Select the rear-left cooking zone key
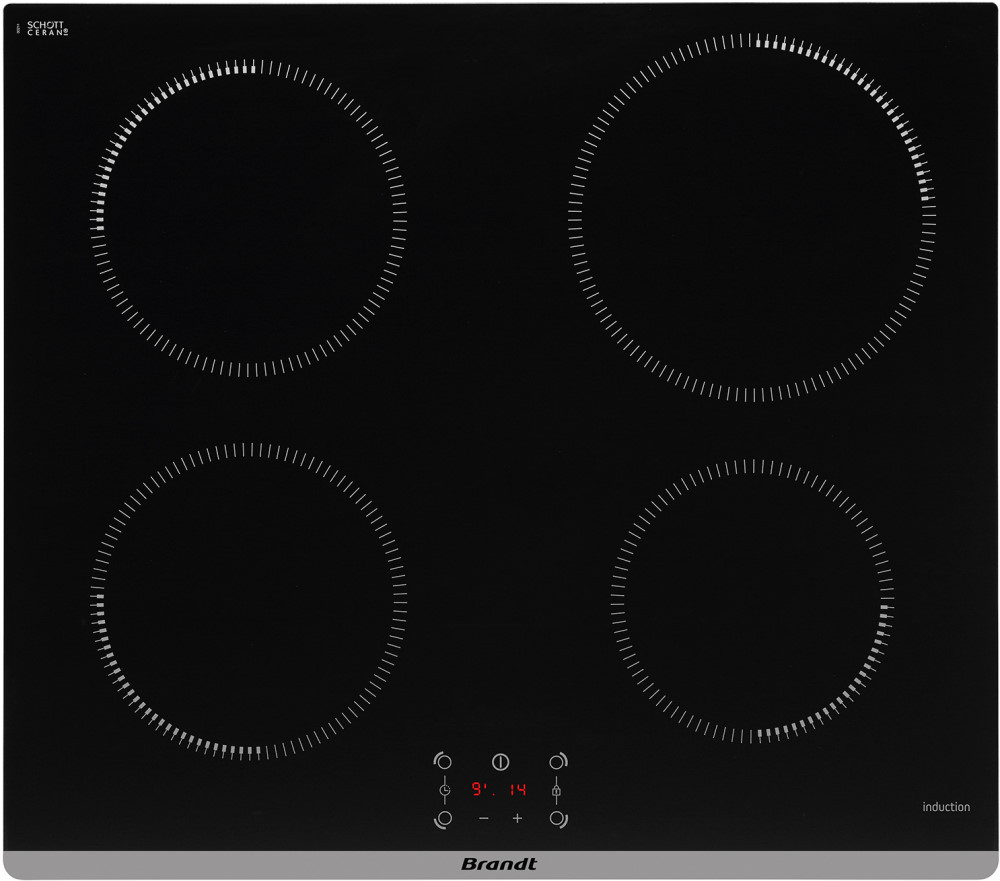 click(443, 762)
